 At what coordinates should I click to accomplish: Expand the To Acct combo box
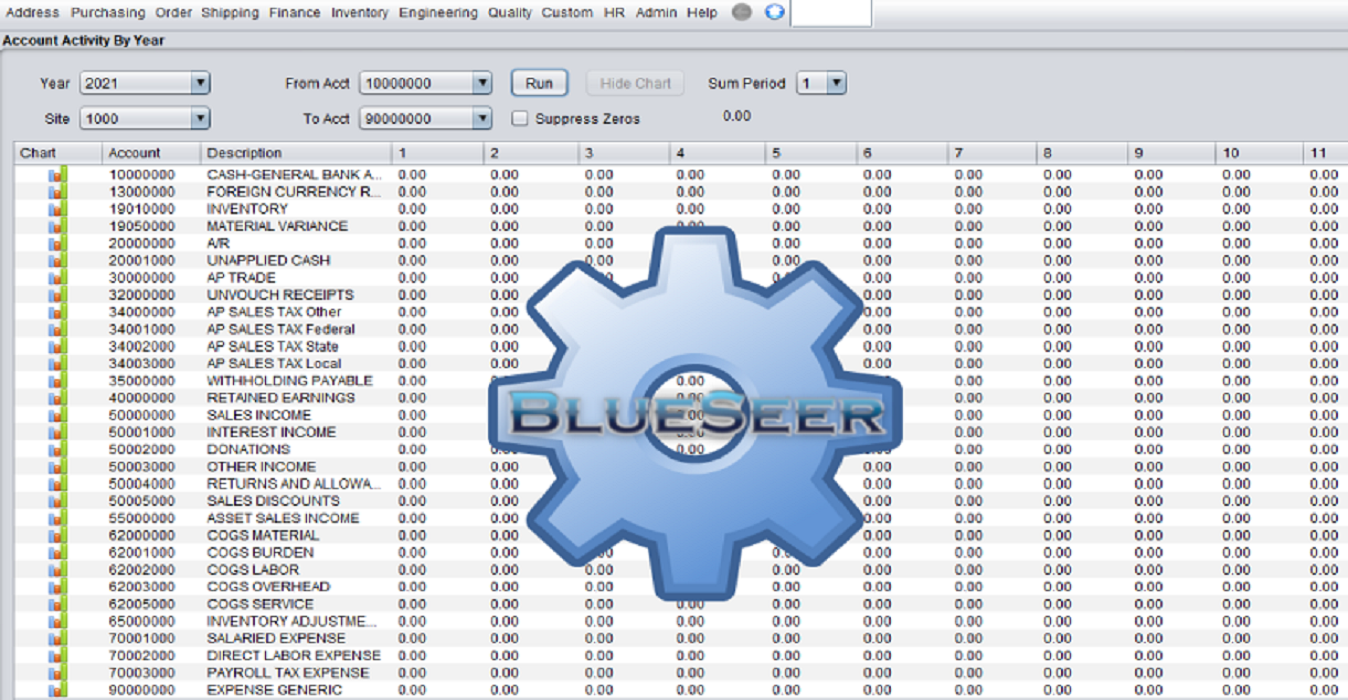(482, 119)
